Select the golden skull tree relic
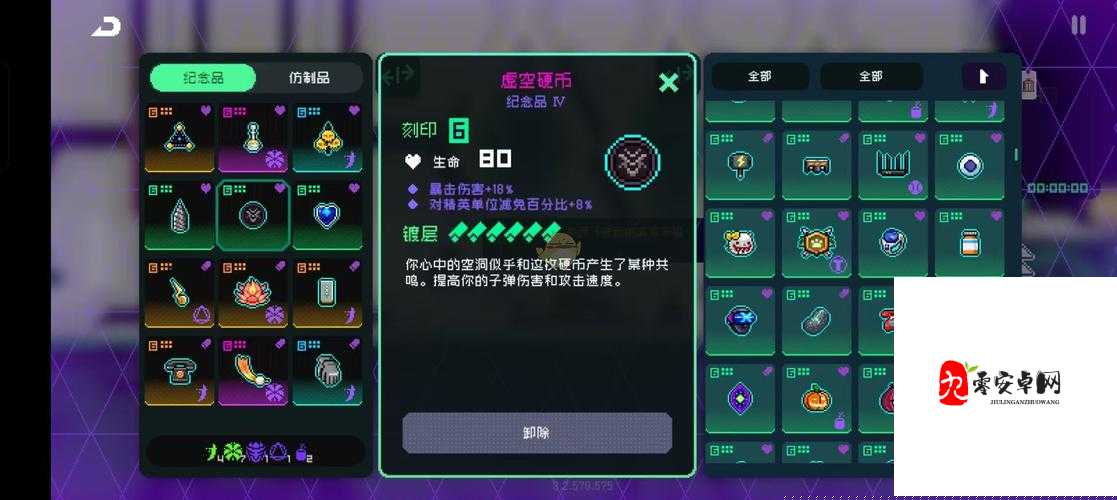This screenshot has height=500, width=1117. [327, 137]
